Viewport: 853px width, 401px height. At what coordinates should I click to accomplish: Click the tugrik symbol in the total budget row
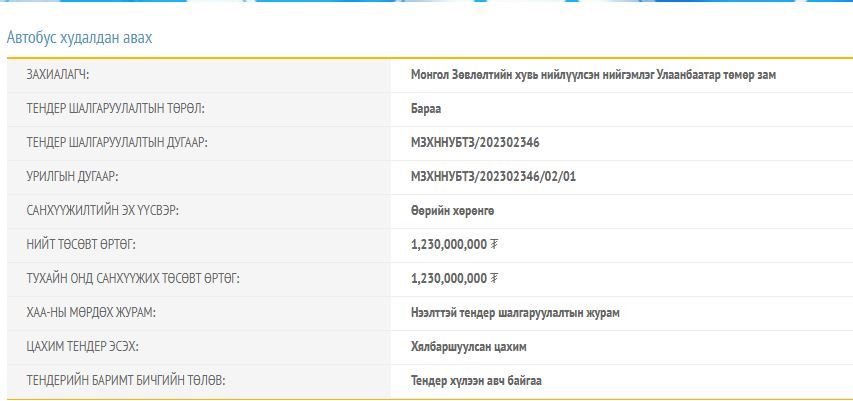coord(494,245)
